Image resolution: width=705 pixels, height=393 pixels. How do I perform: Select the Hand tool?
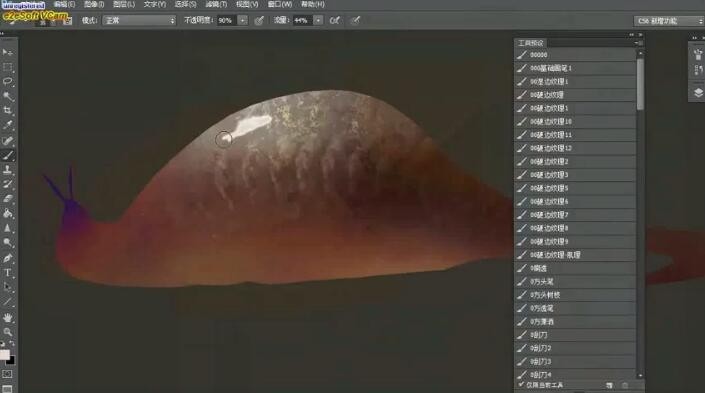tap(8, 317)
